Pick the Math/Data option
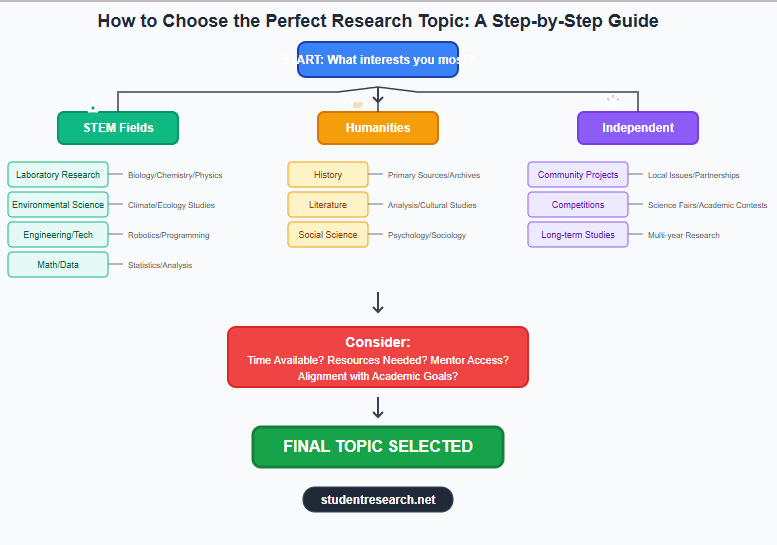Viewport: 777px width, 545px height. (58, 265)
